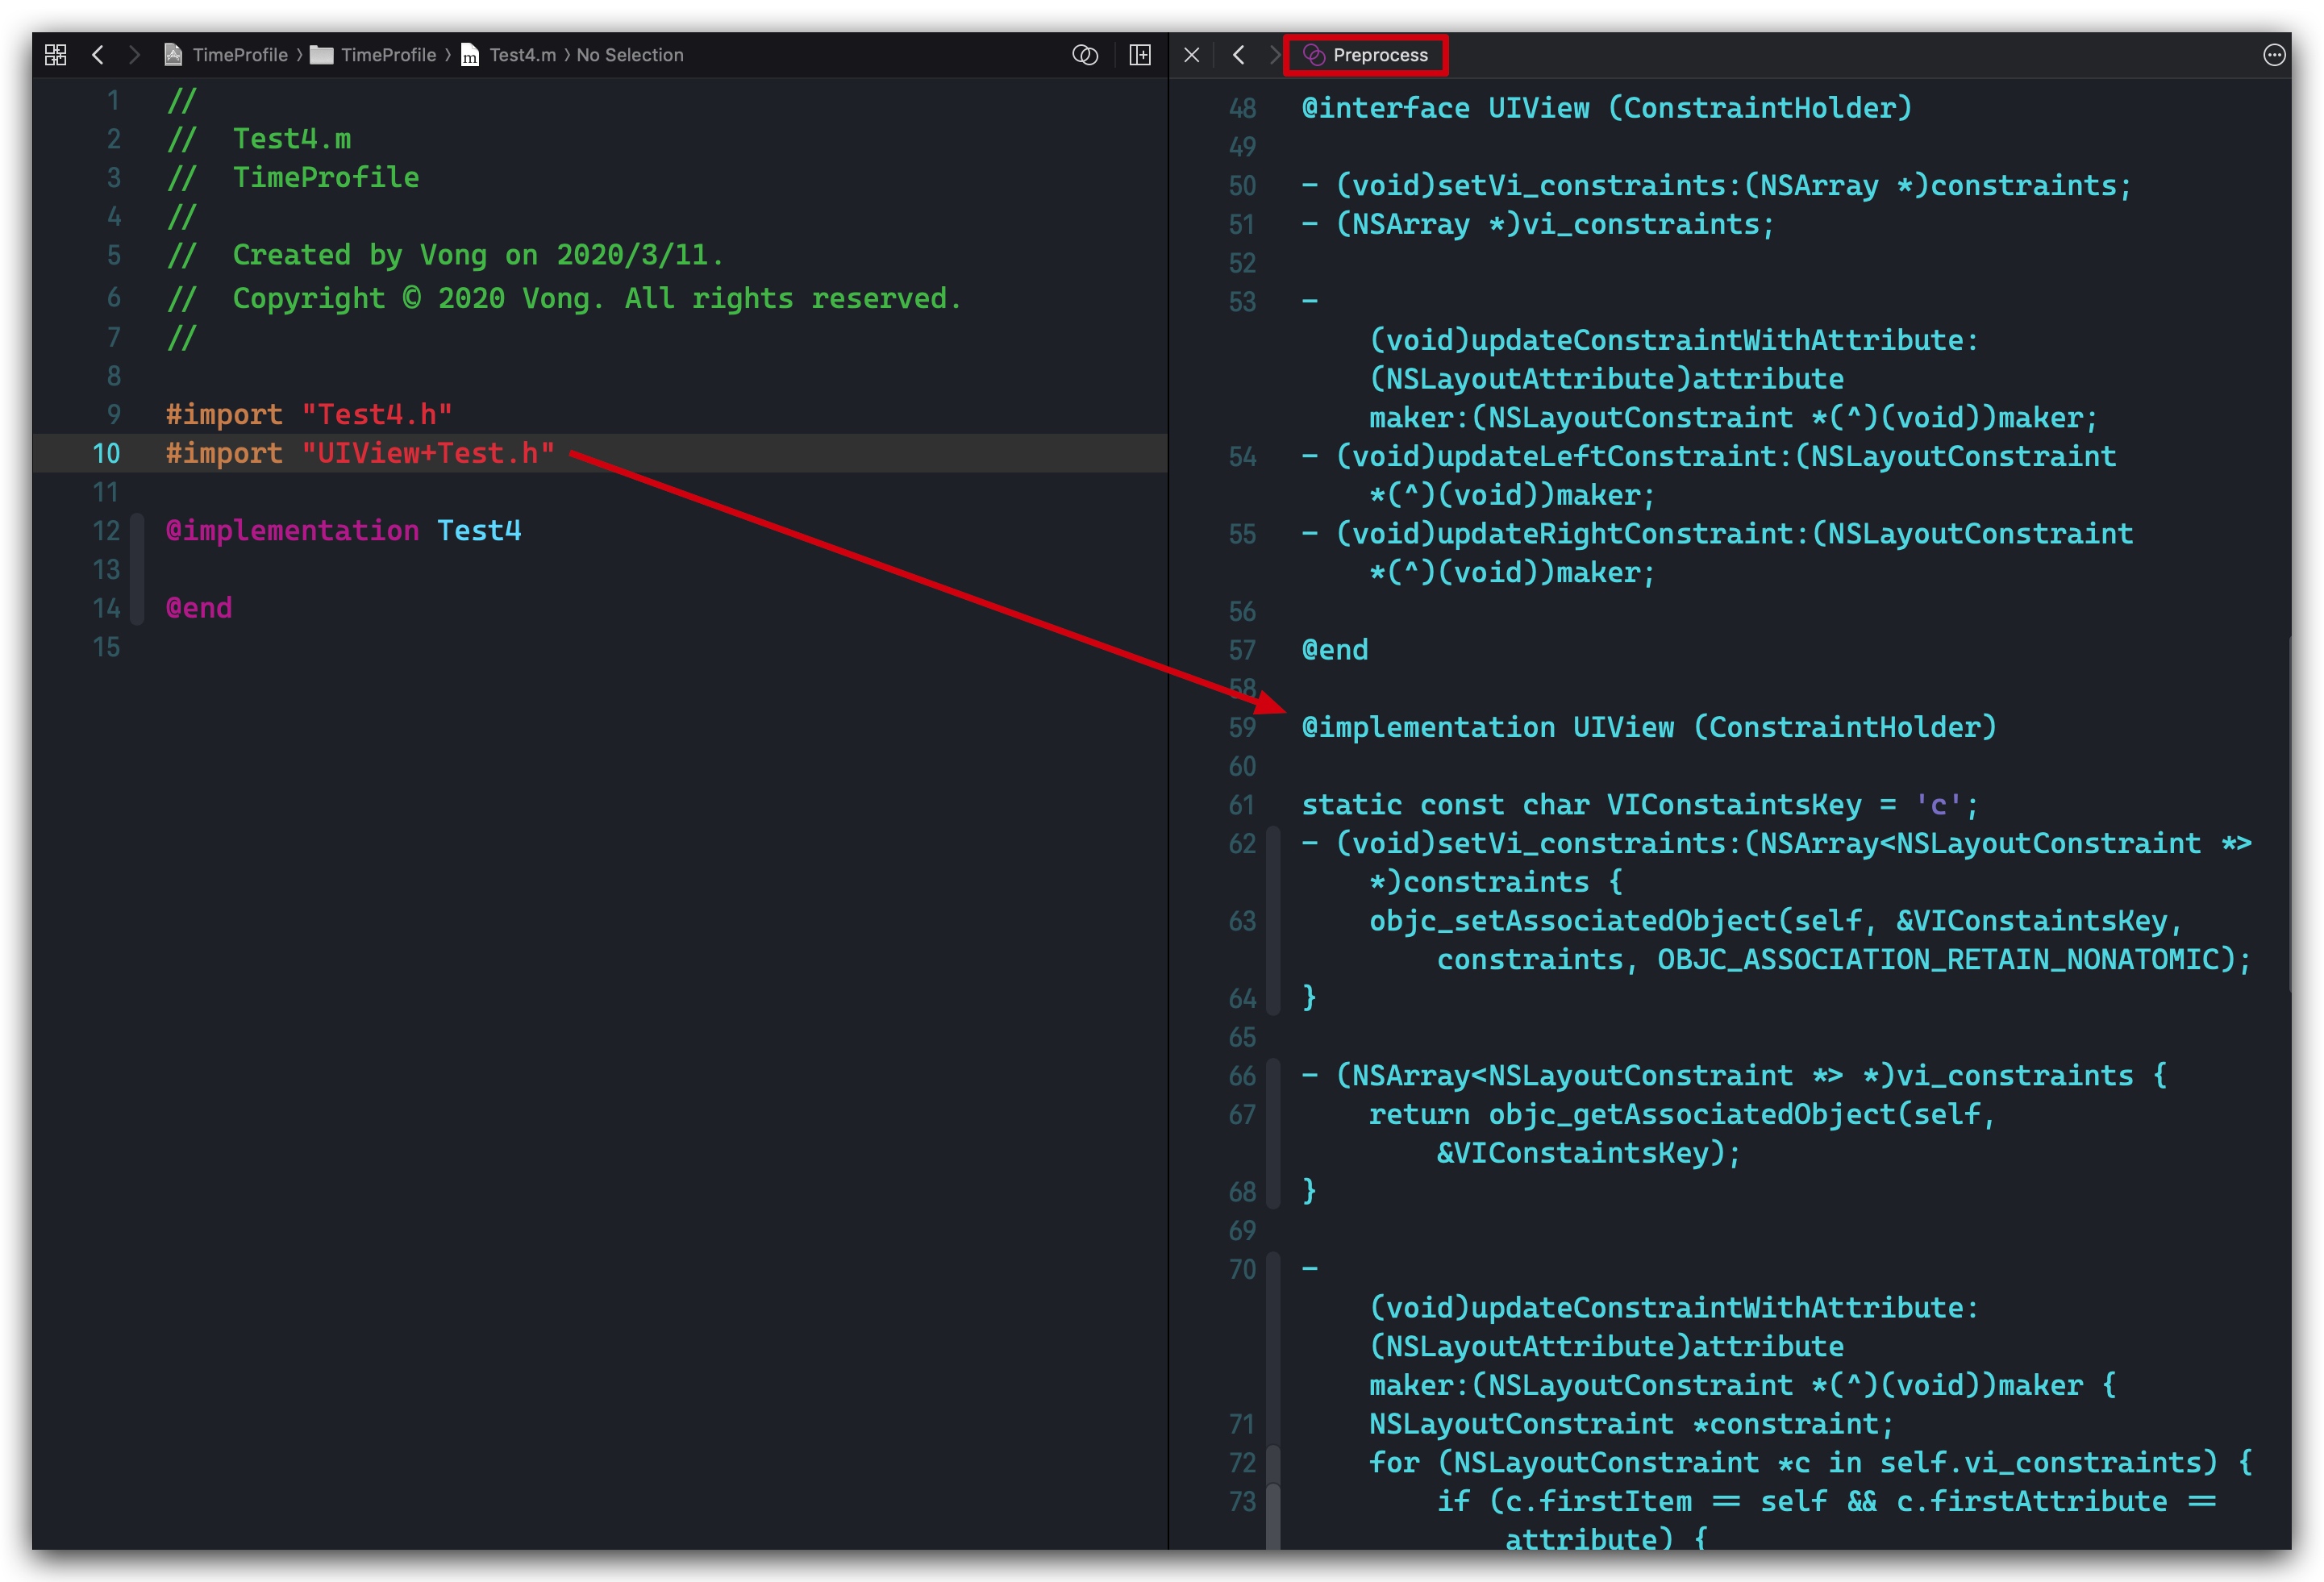Image resolution: width=2324 pixels, height=1582 pixels.
Task: Open the Test4.m breadcrumb menu
Action: pyautogui.click(x=521, y=55)
